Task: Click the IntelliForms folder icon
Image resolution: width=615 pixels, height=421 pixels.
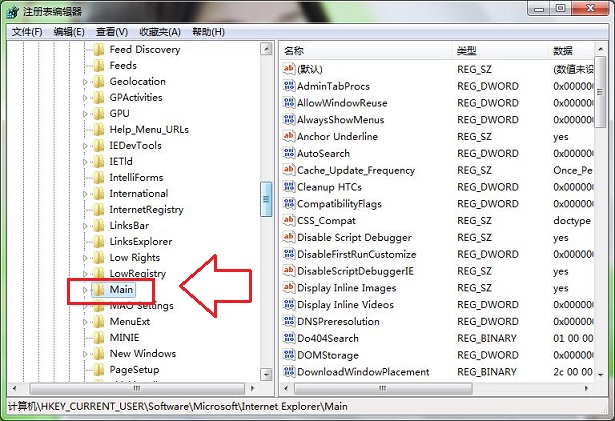Action: pos(99,178)
